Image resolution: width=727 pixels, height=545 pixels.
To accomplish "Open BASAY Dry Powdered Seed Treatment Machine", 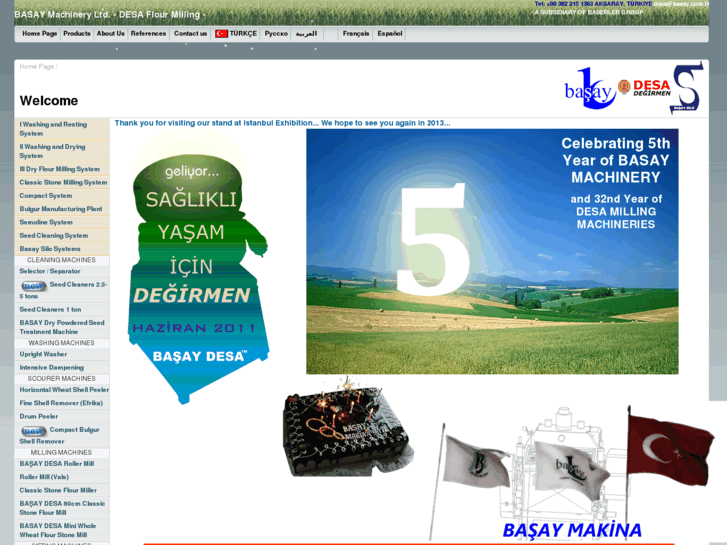I will tap(62, 327).
